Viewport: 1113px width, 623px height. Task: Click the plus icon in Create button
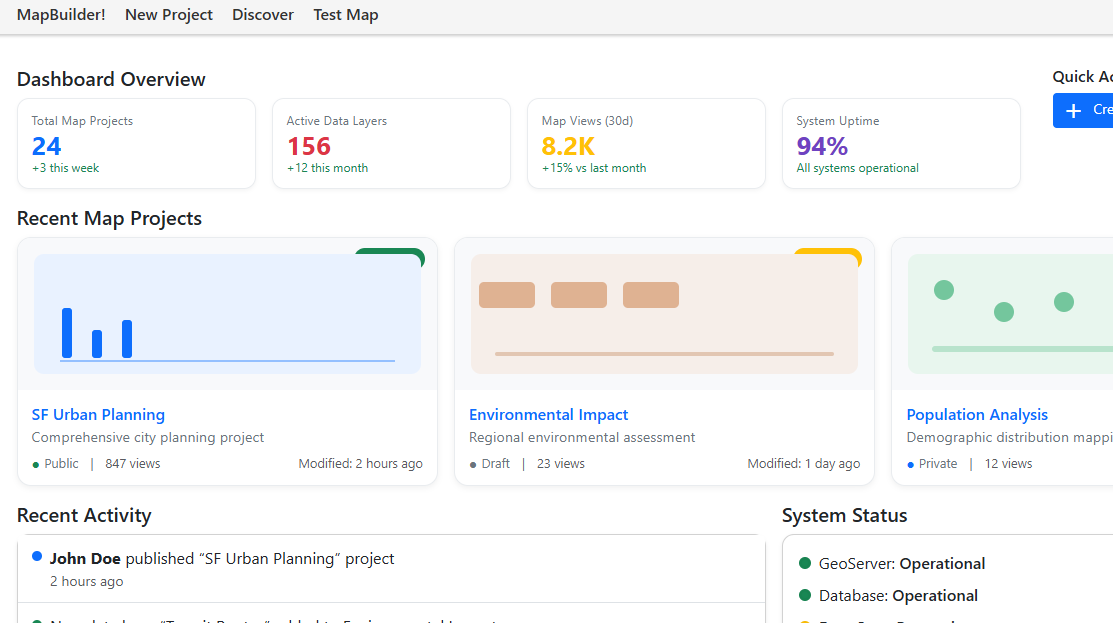(1073, 111)
